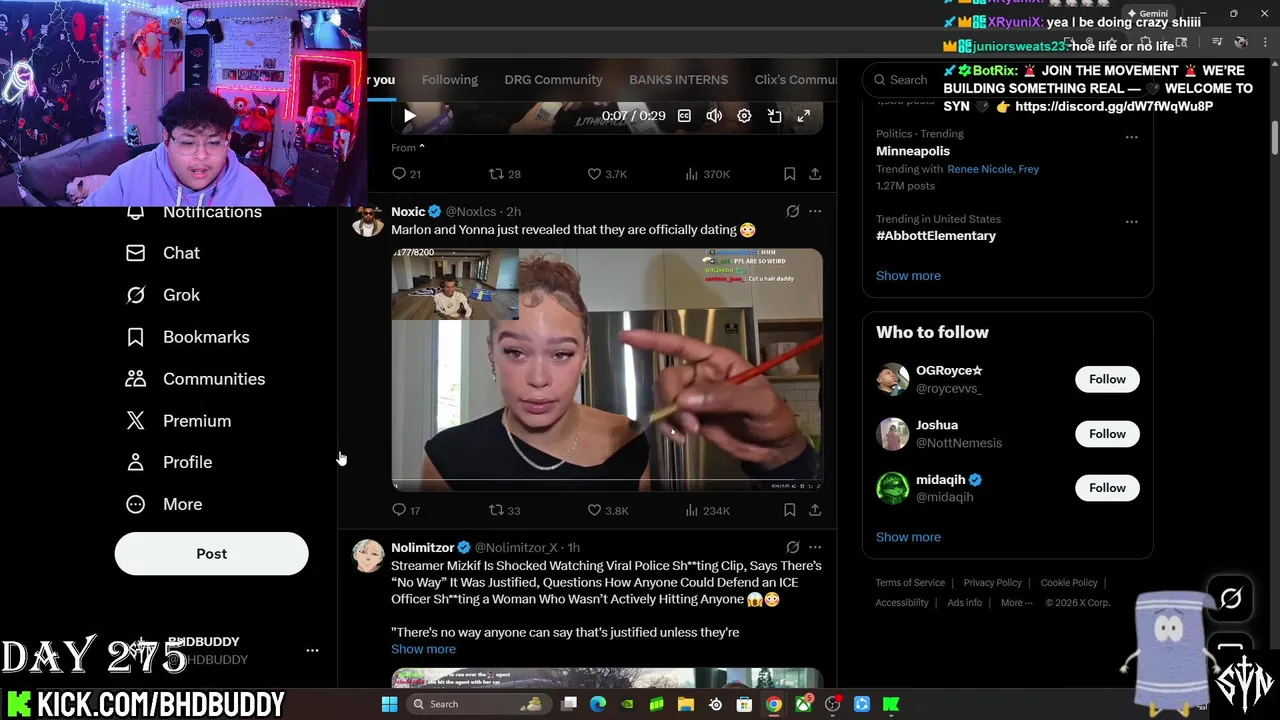Follow OGRoyce
1280x720 pixels.
pos(1107,379)
